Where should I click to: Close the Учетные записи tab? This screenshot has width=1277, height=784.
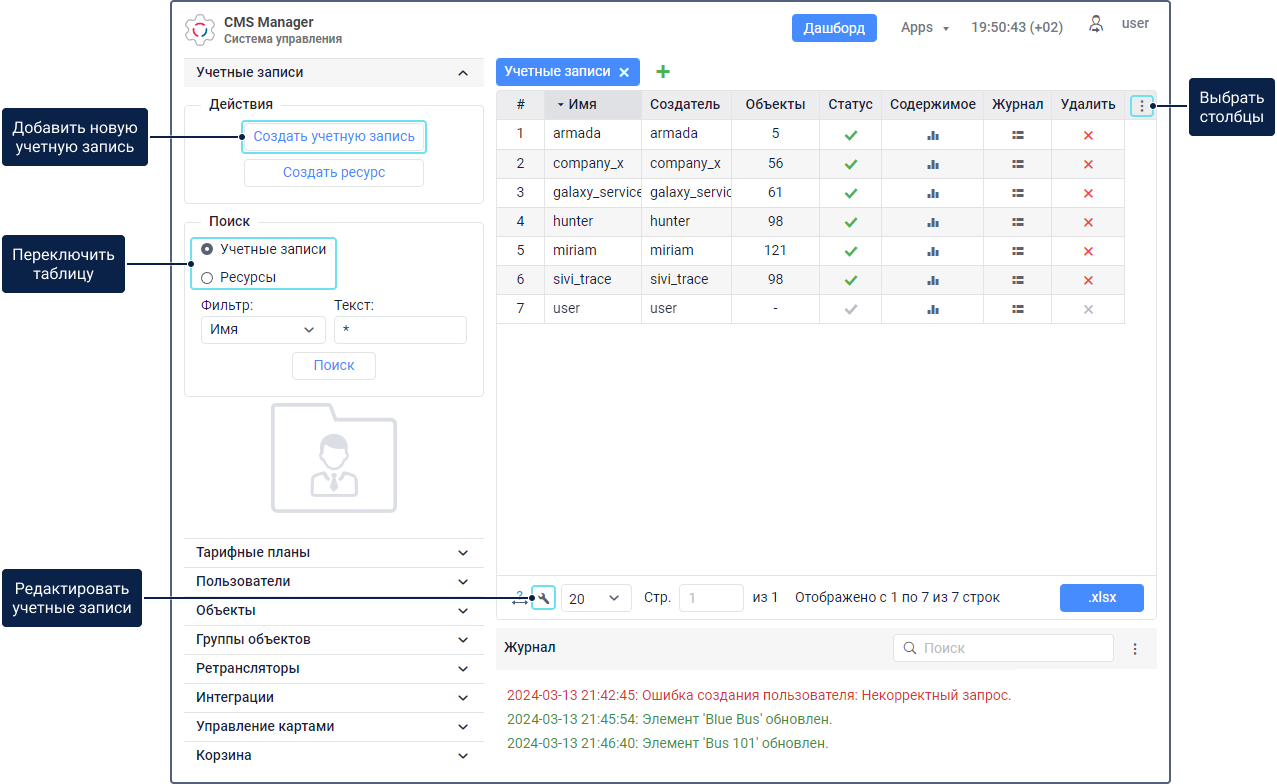click(624, 72)
